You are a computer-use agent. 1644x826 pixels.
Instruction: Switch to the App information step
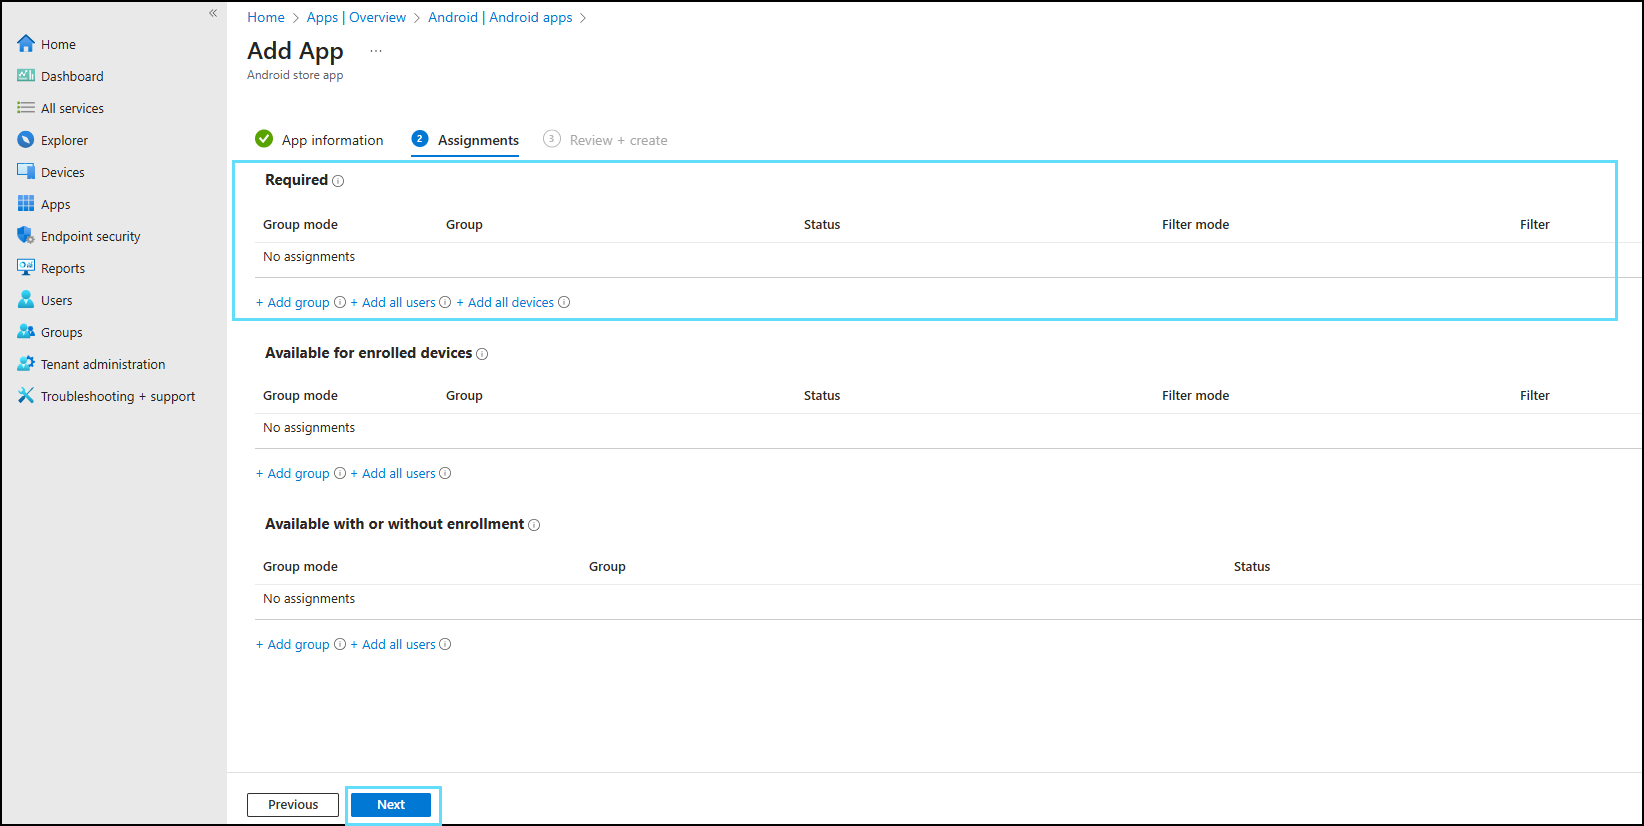(332, 140)
